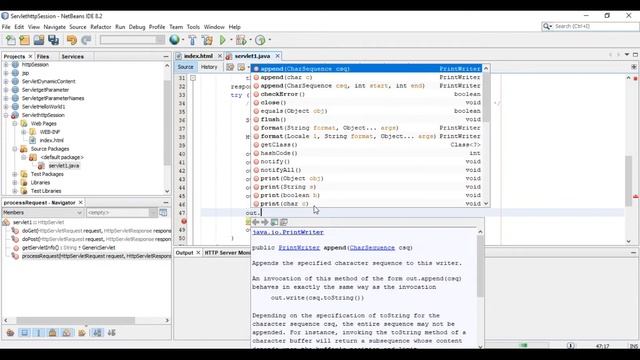
Task: Open the Tools menu
Action: [193, 27]
